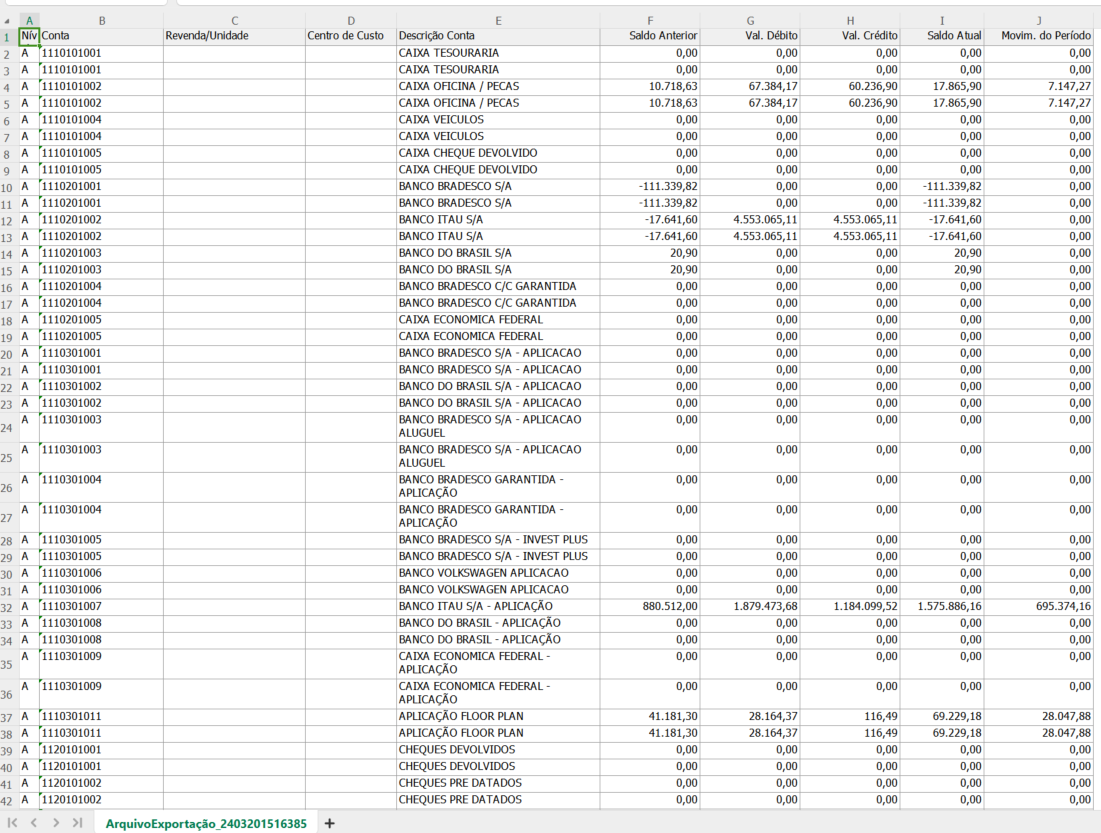
Task: Select column D by its header
Action: click(x=351, y=21)
